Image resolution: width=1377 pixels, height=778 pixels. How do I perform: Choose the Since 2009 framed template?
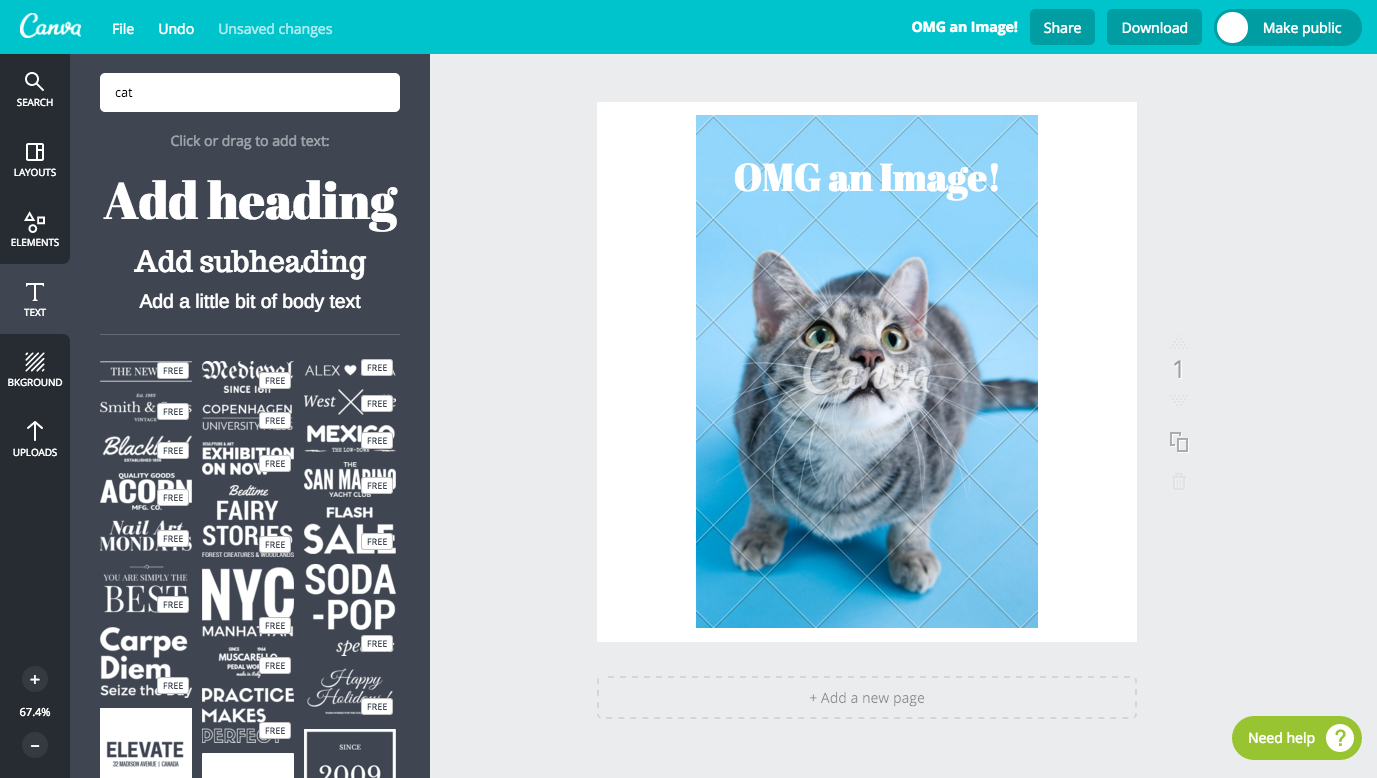click(x=349, y=753)
